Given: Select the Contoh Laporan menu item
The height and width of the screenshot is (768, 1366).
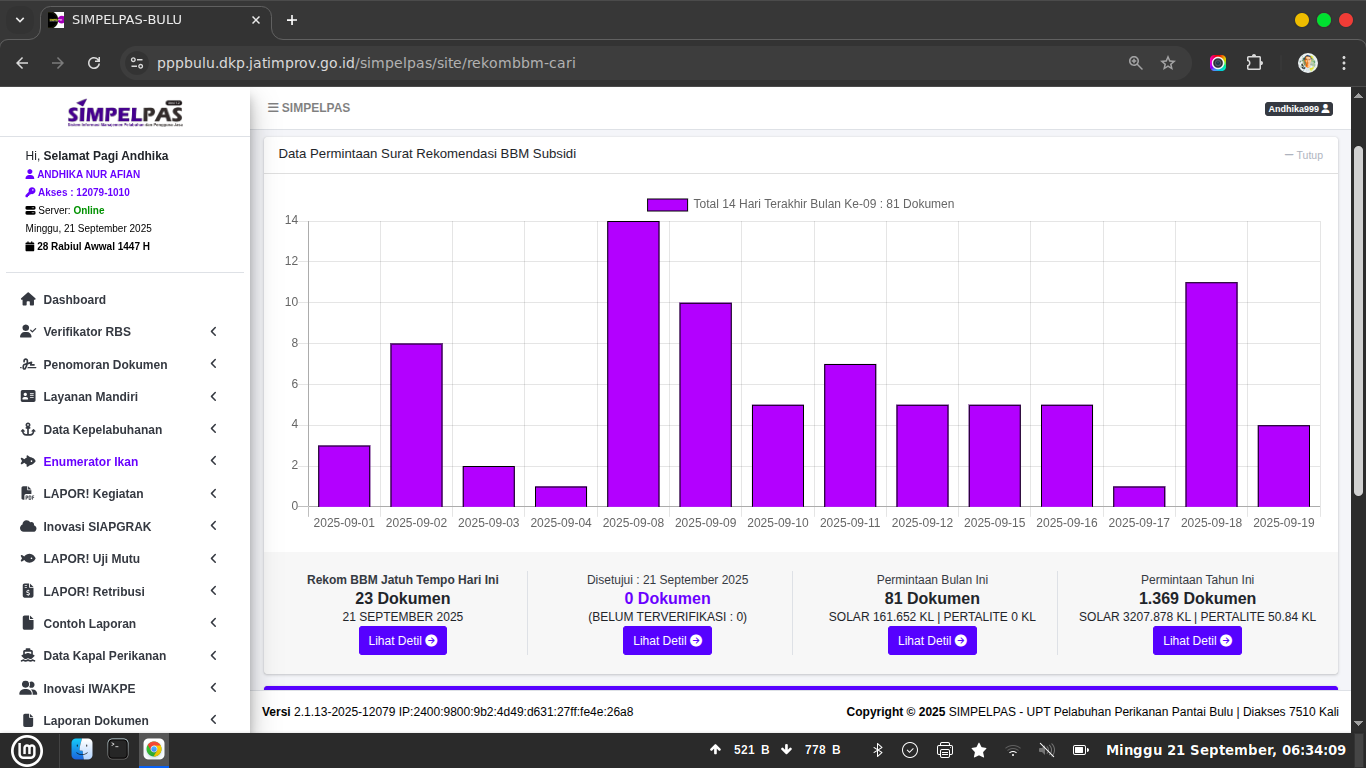Looking at the screenshot, I should coord(89,624).
